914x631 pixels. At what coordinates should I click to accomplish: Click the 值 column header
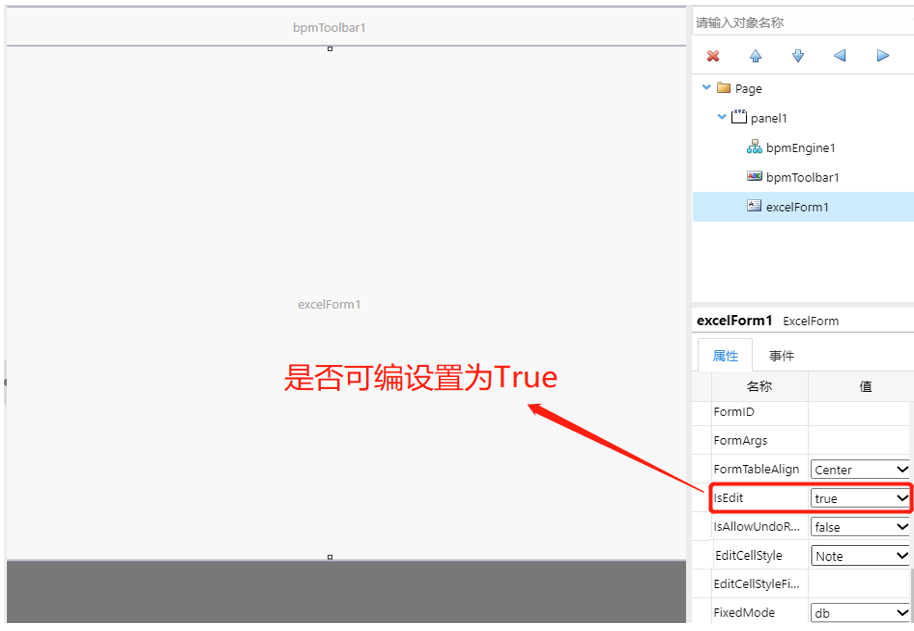866,386
